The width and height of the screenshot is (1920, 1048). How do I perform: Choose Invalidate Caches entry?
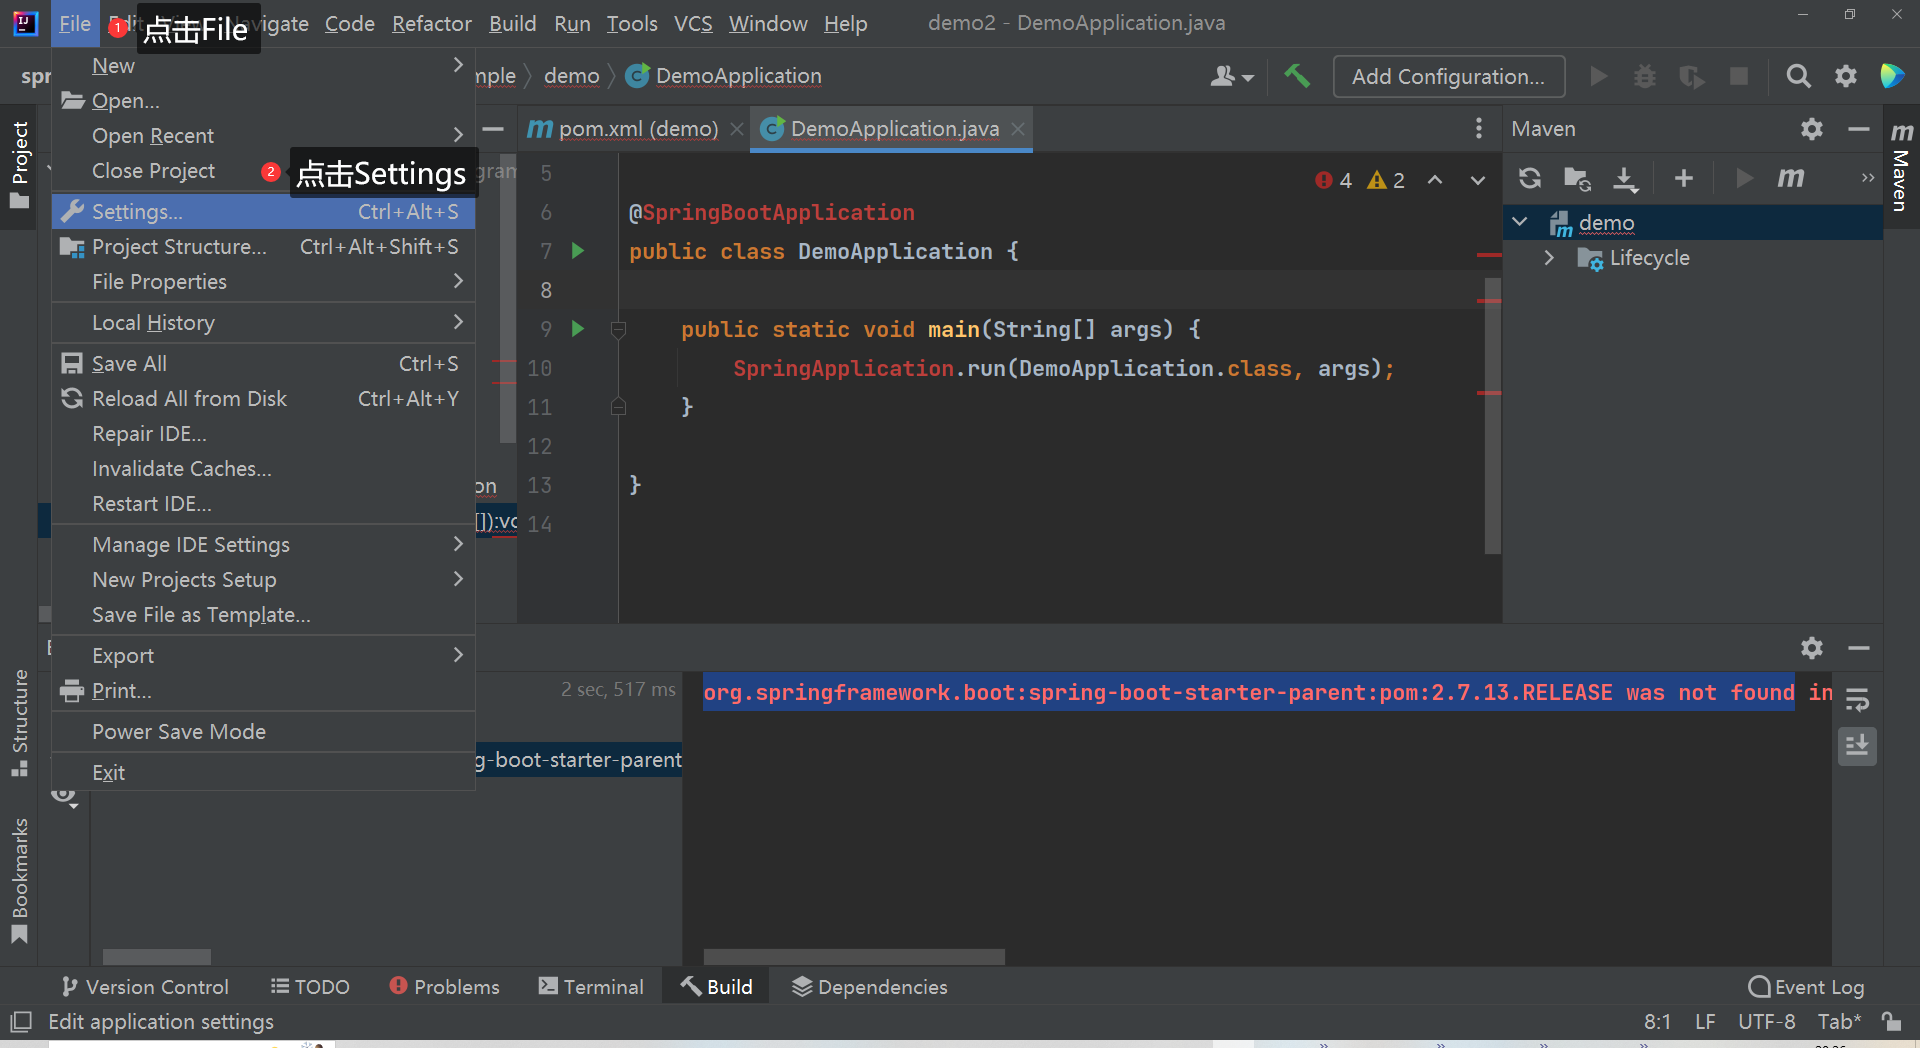[x=263, y=468]
